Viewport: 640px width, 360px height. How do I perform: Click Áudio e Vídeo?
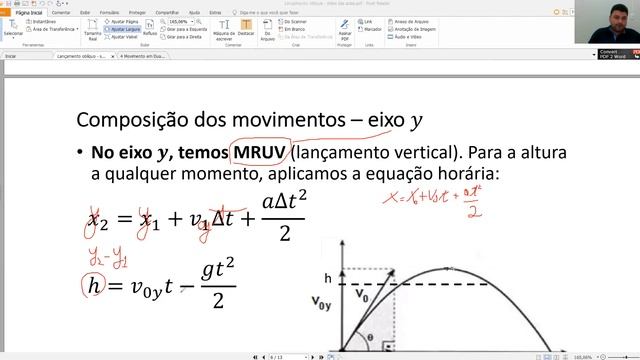[404, 37]
